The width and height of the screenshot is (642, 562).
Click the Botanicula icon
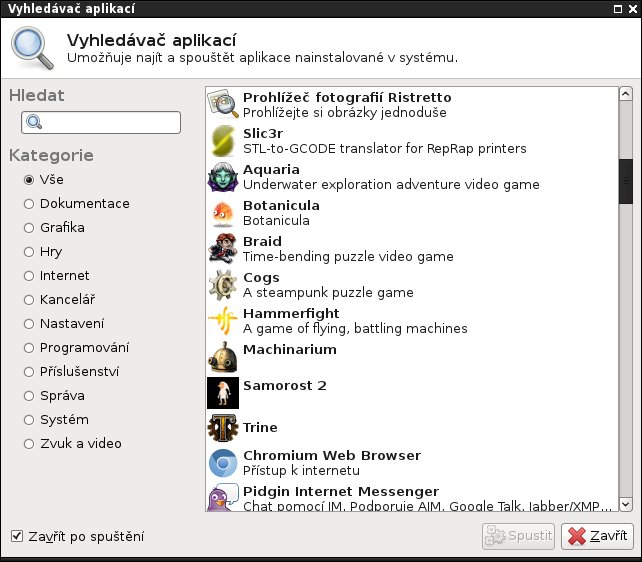click(223, 213)
